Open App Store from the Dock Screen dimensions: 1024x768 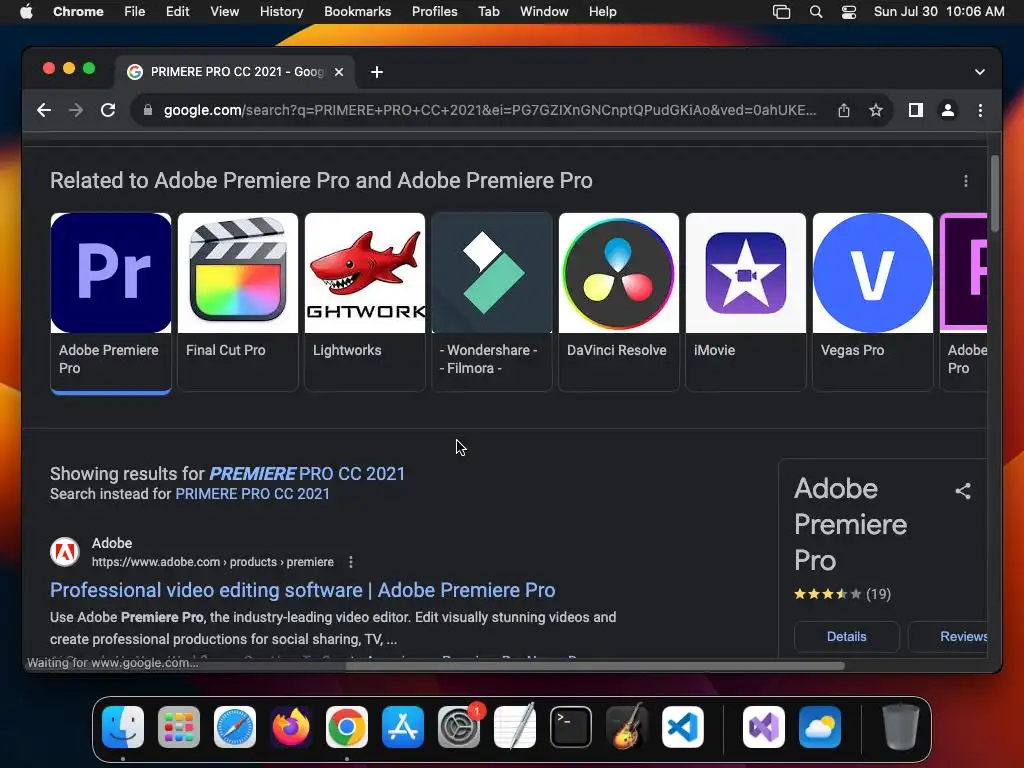pyautogui.click(x=403, y=727)
